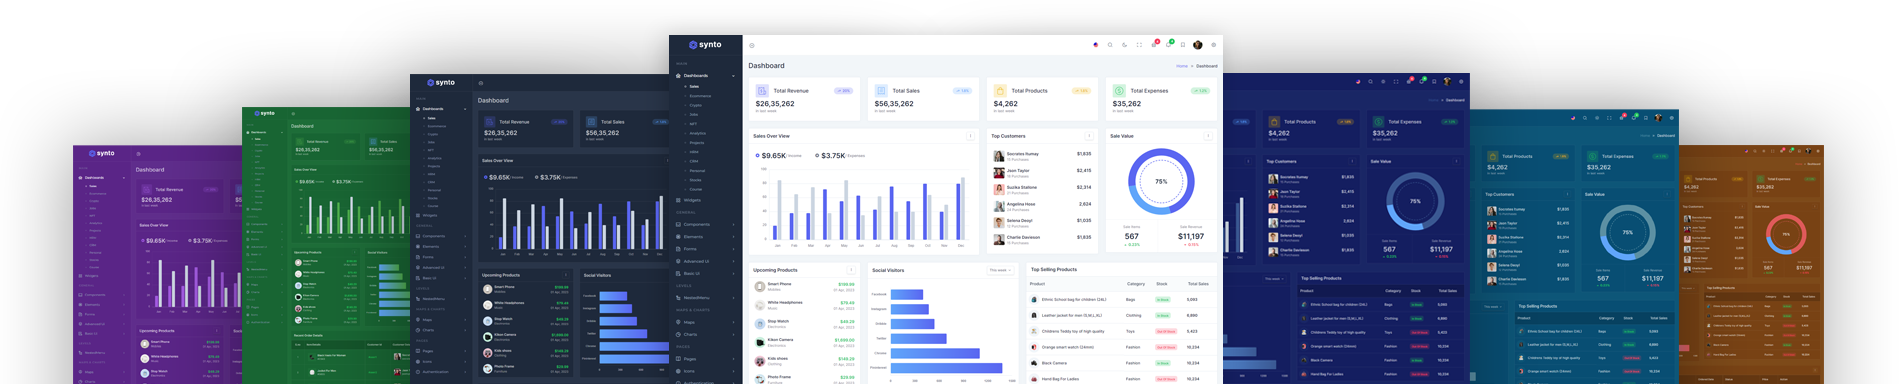Click Smart Phone in the white dashboard Upcoming Products
Viewport: 1901px width, 384px height.
click(x=780, y=285)
